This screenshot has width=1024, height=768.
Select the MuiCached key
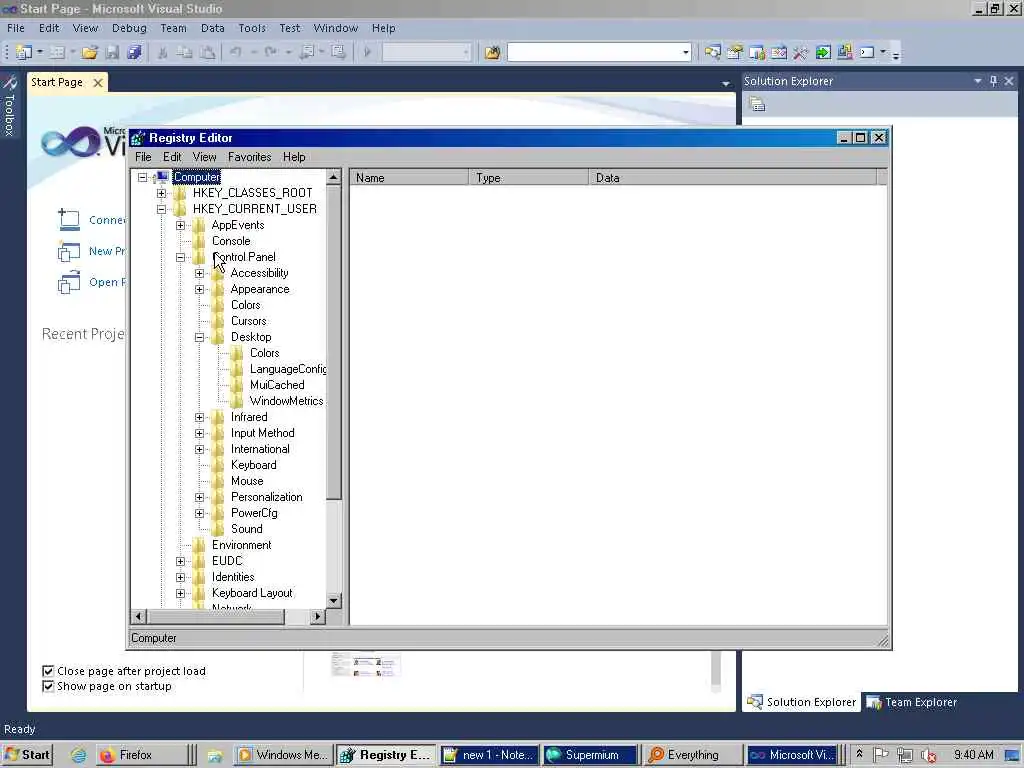(277, 385)
